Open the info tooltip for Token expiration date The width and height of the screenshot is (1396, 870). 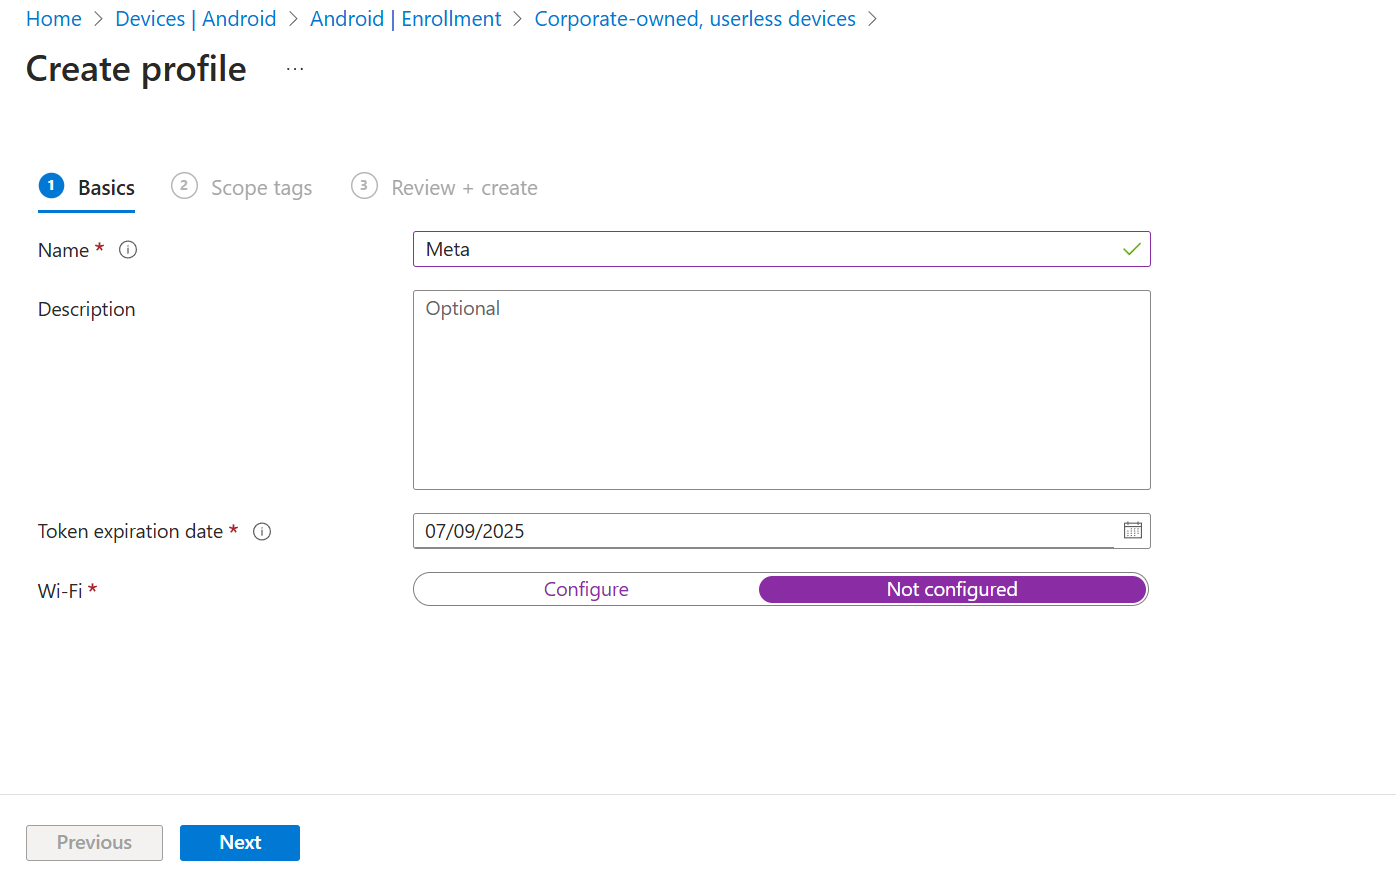click(x=261, y=531)
